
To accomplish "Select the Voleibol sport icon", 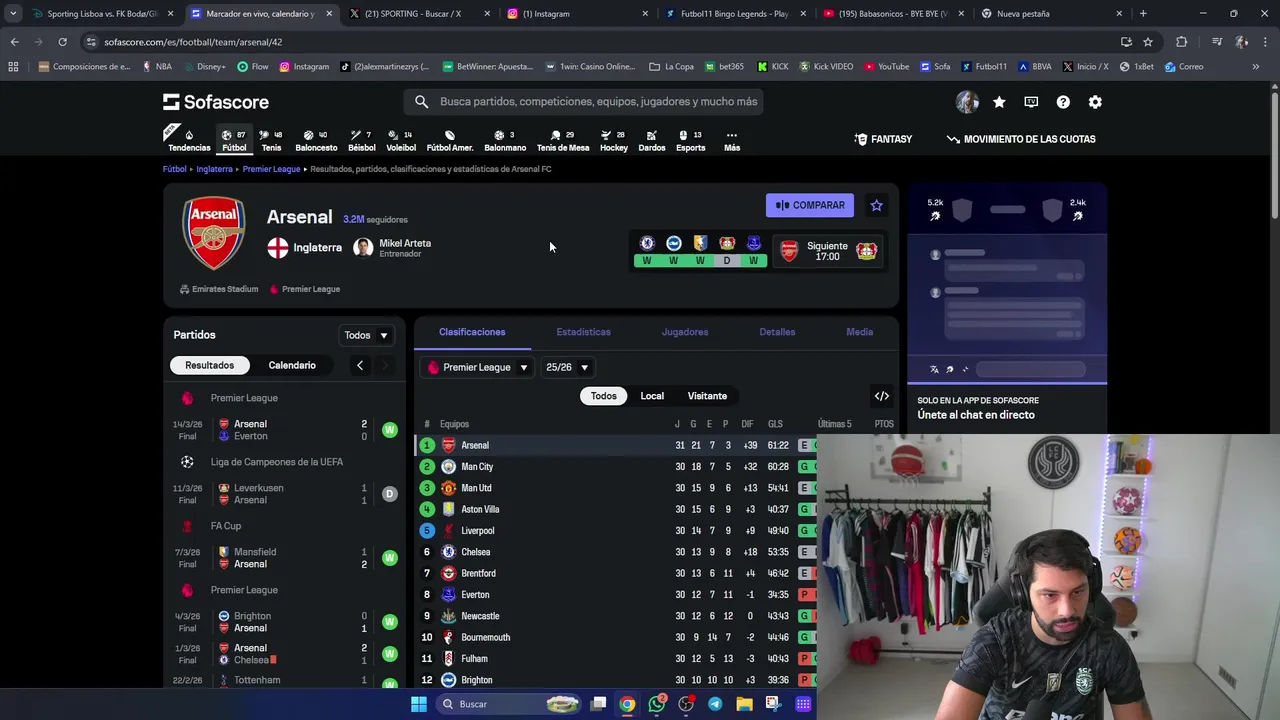I will click(401, 140).
